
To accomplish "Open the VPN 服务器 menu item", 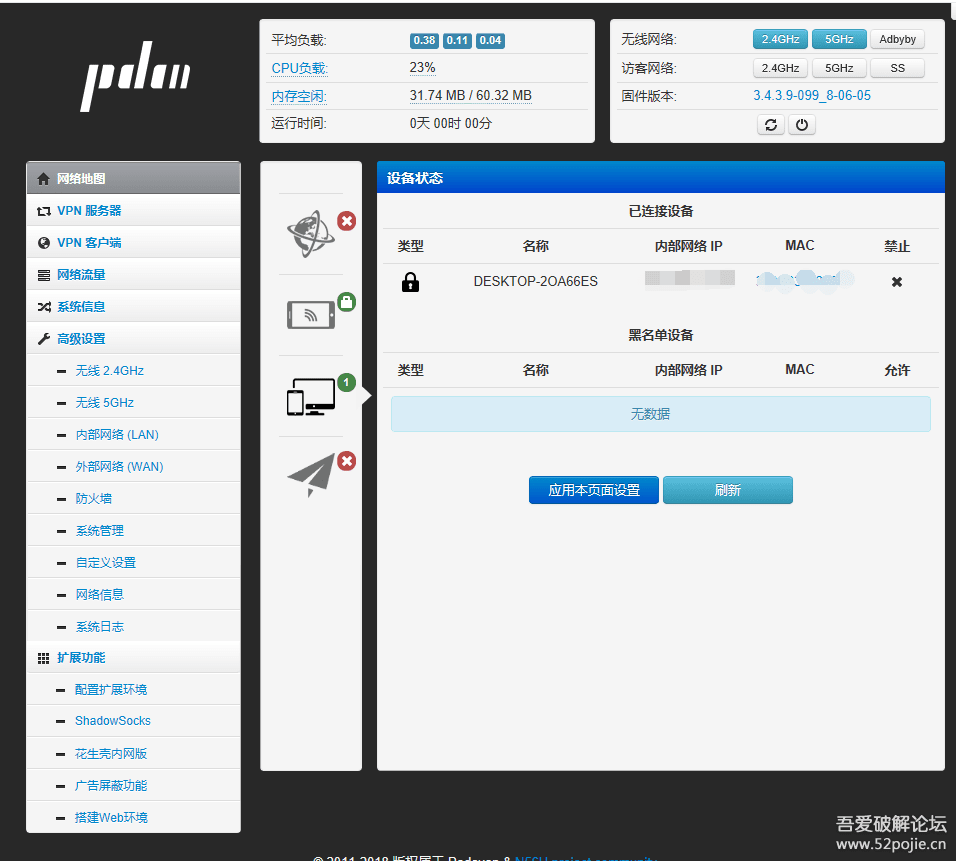I will (x=89, y=211).
